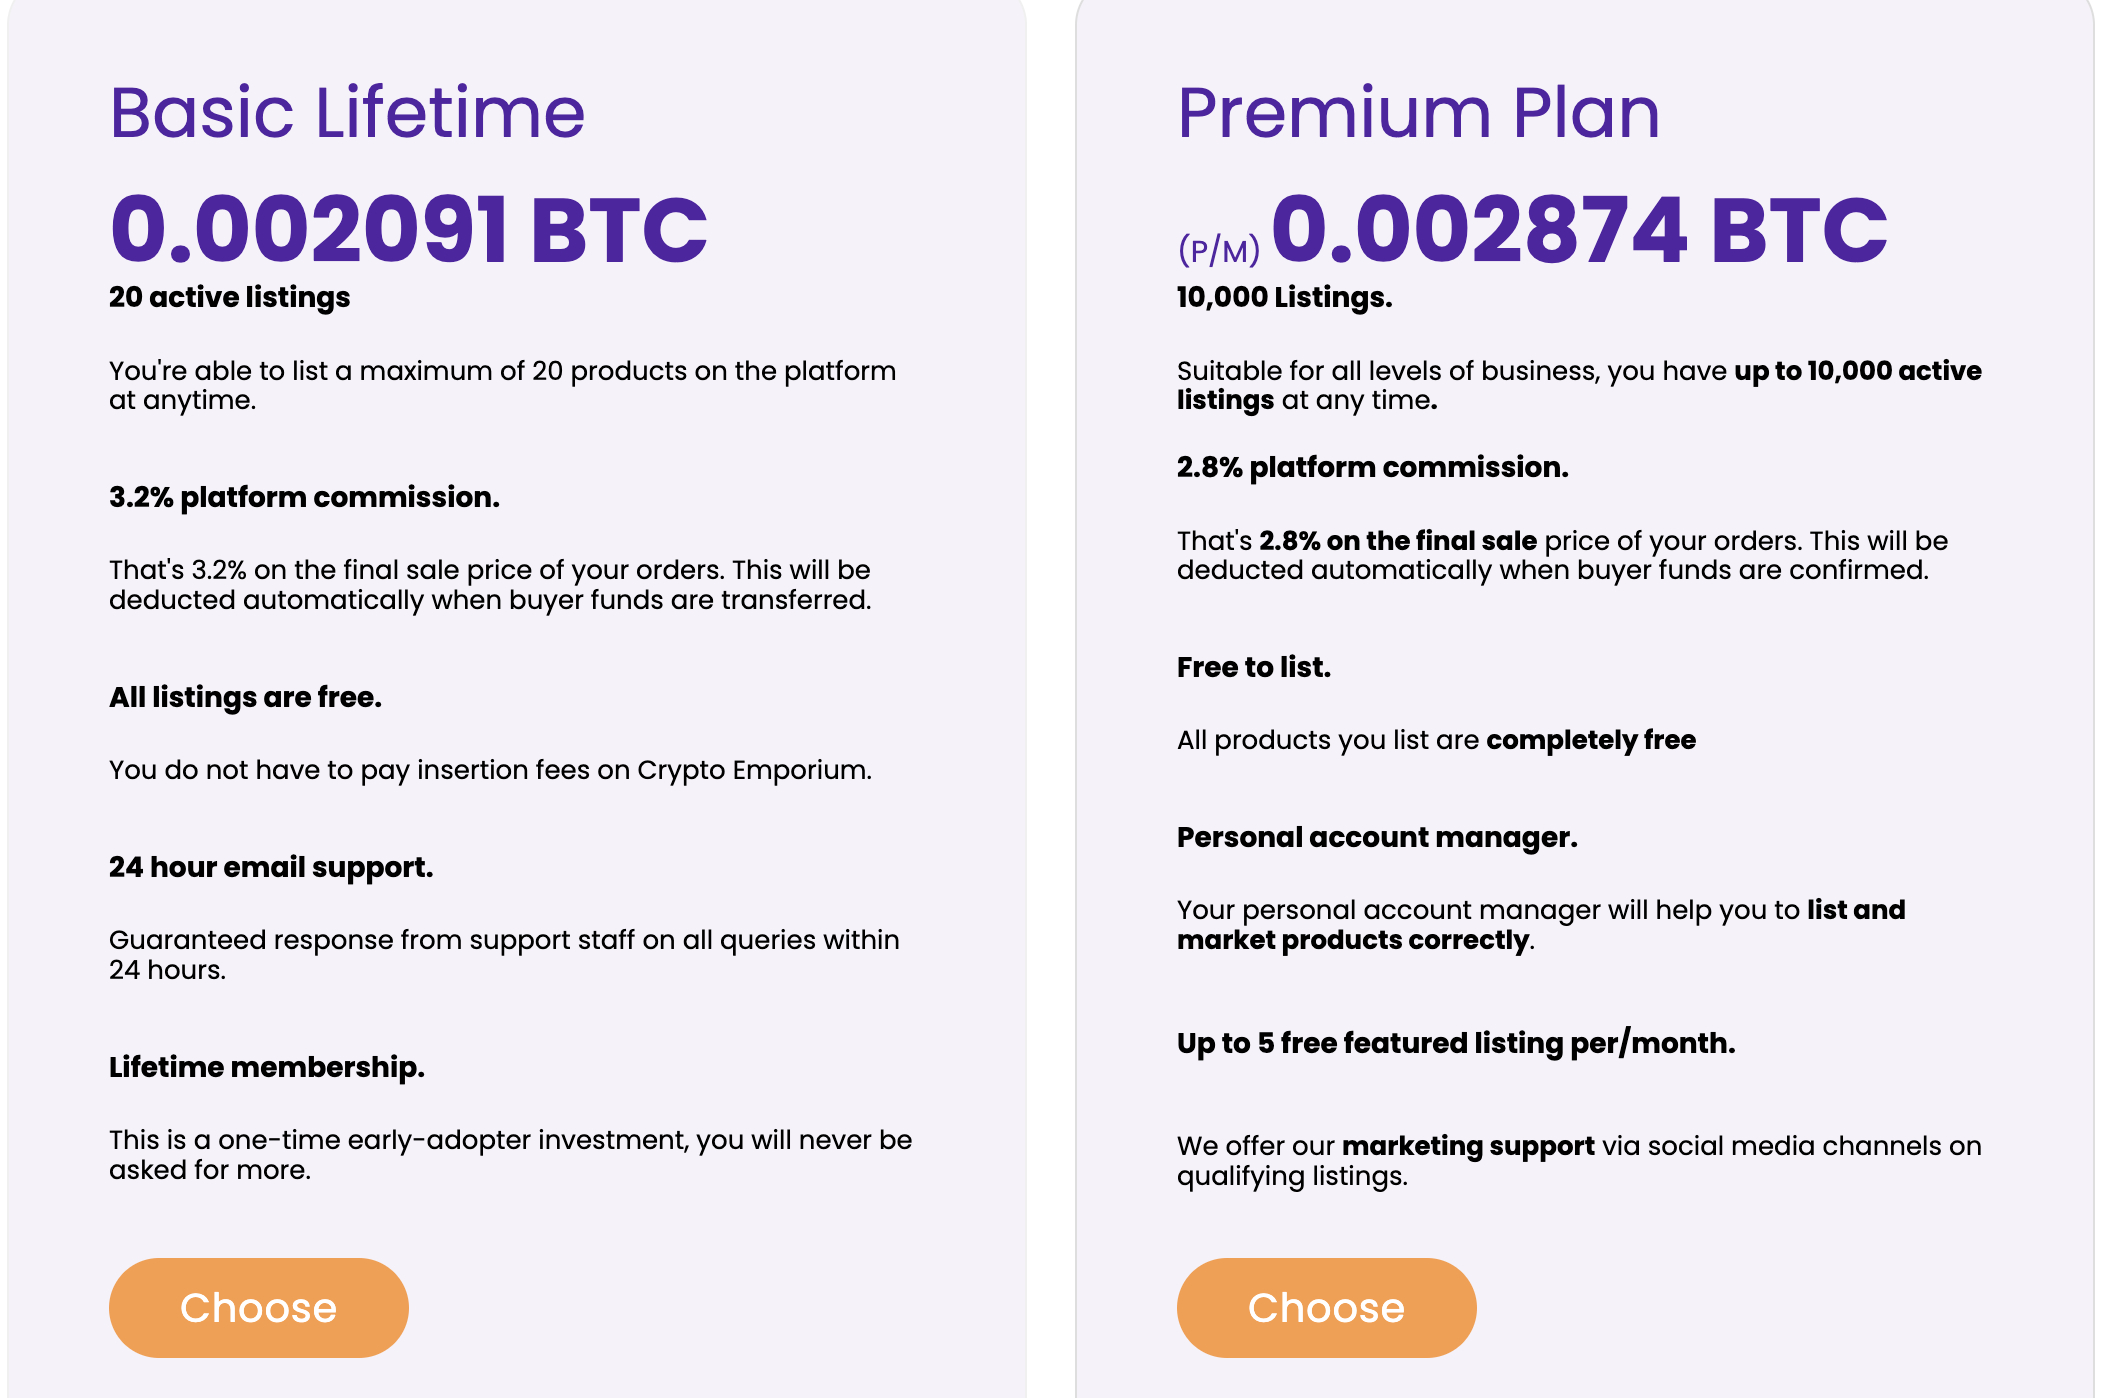Click the Crypto Emporium insertion fees sentence
The height and width of the screenshot is (1398, 2102).
coord(490,770)
